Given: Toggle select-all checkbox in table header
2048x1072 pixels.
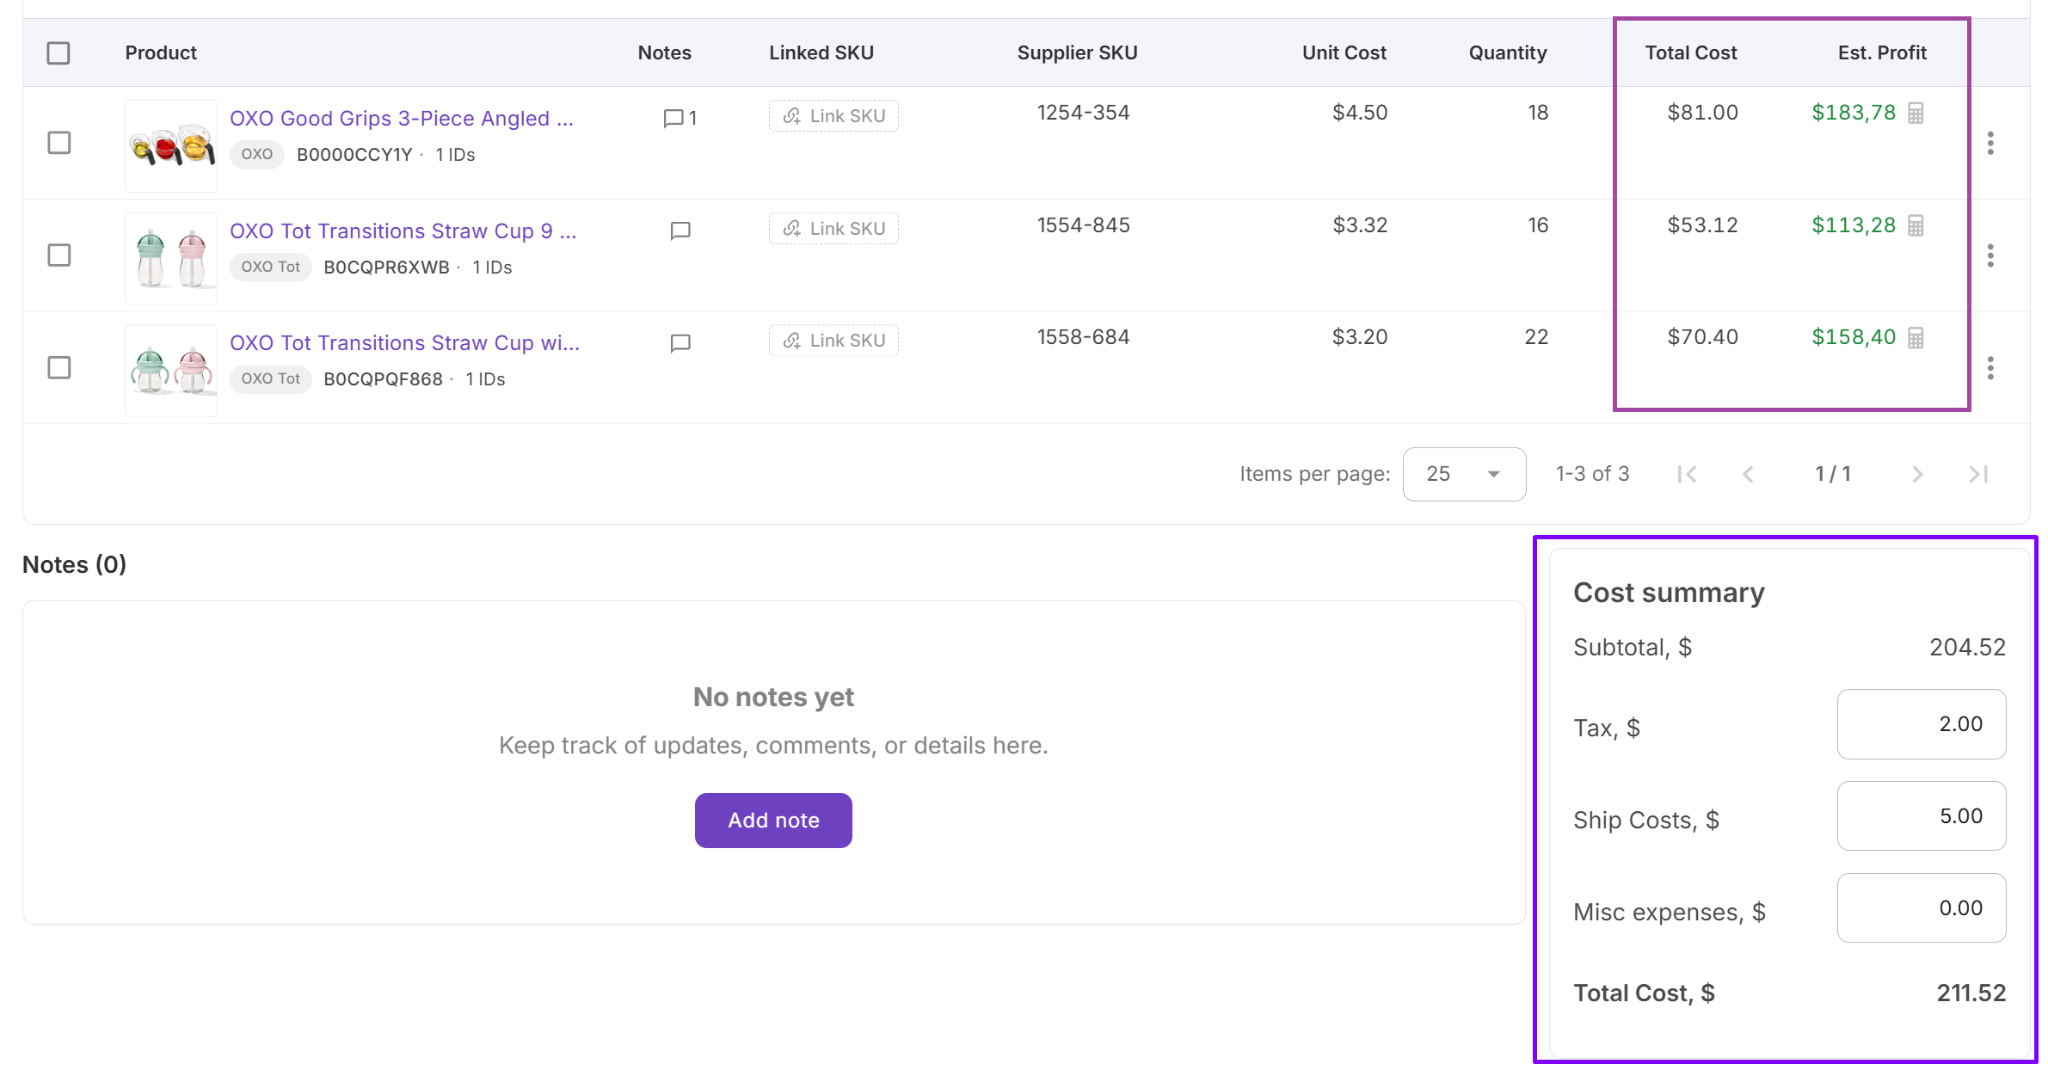Looking at the screenshot, I should pos(59,53).
